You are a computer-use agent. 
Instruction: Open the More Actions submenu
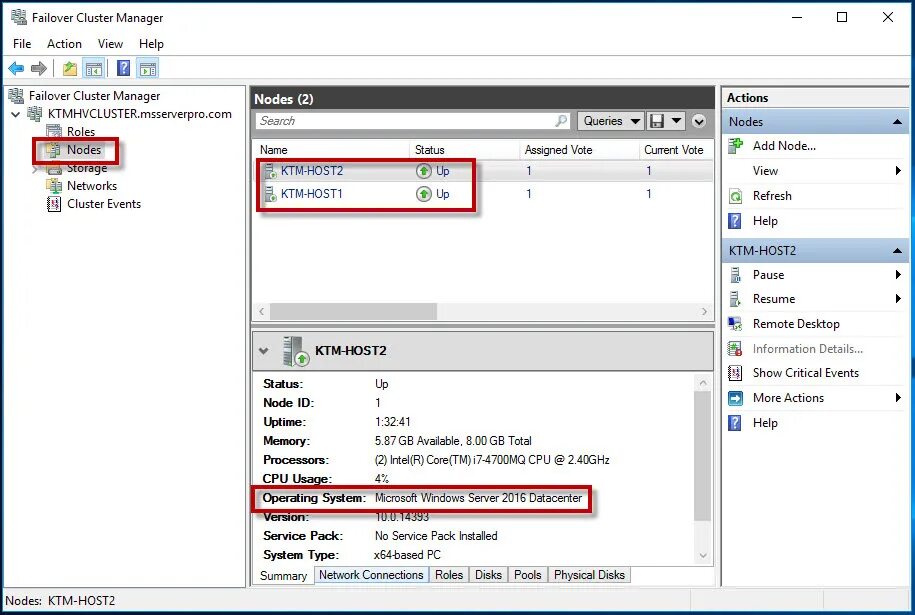[x=815, y=398]
